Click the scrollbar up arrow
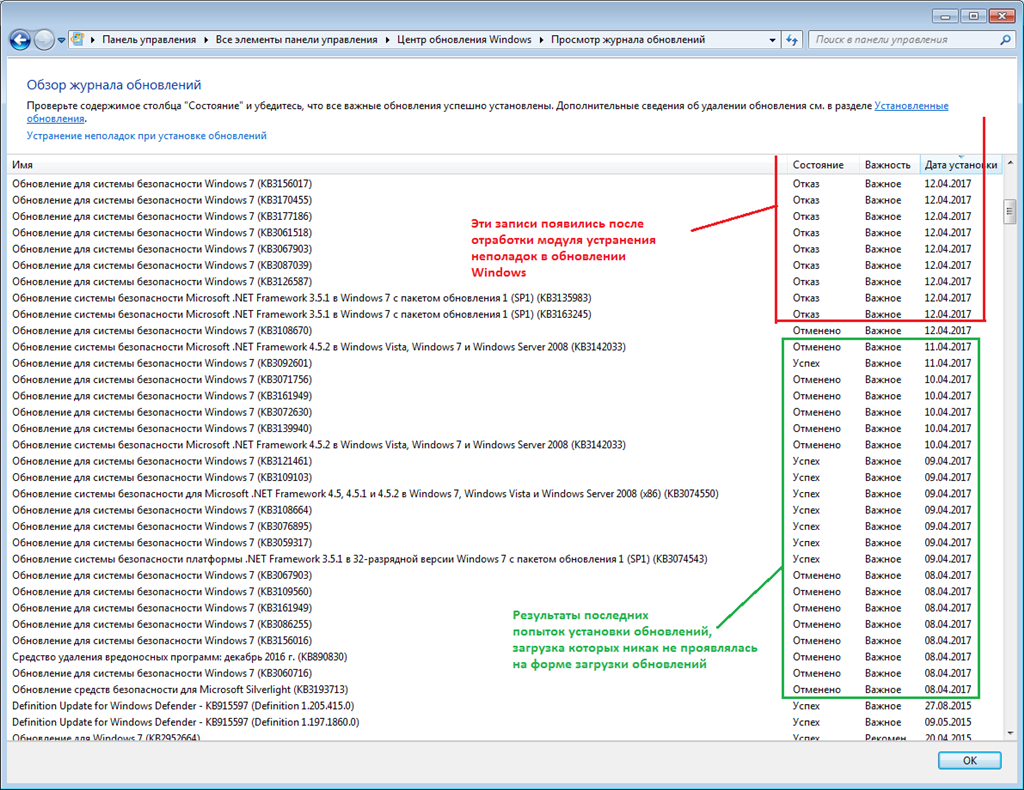 1010,163
